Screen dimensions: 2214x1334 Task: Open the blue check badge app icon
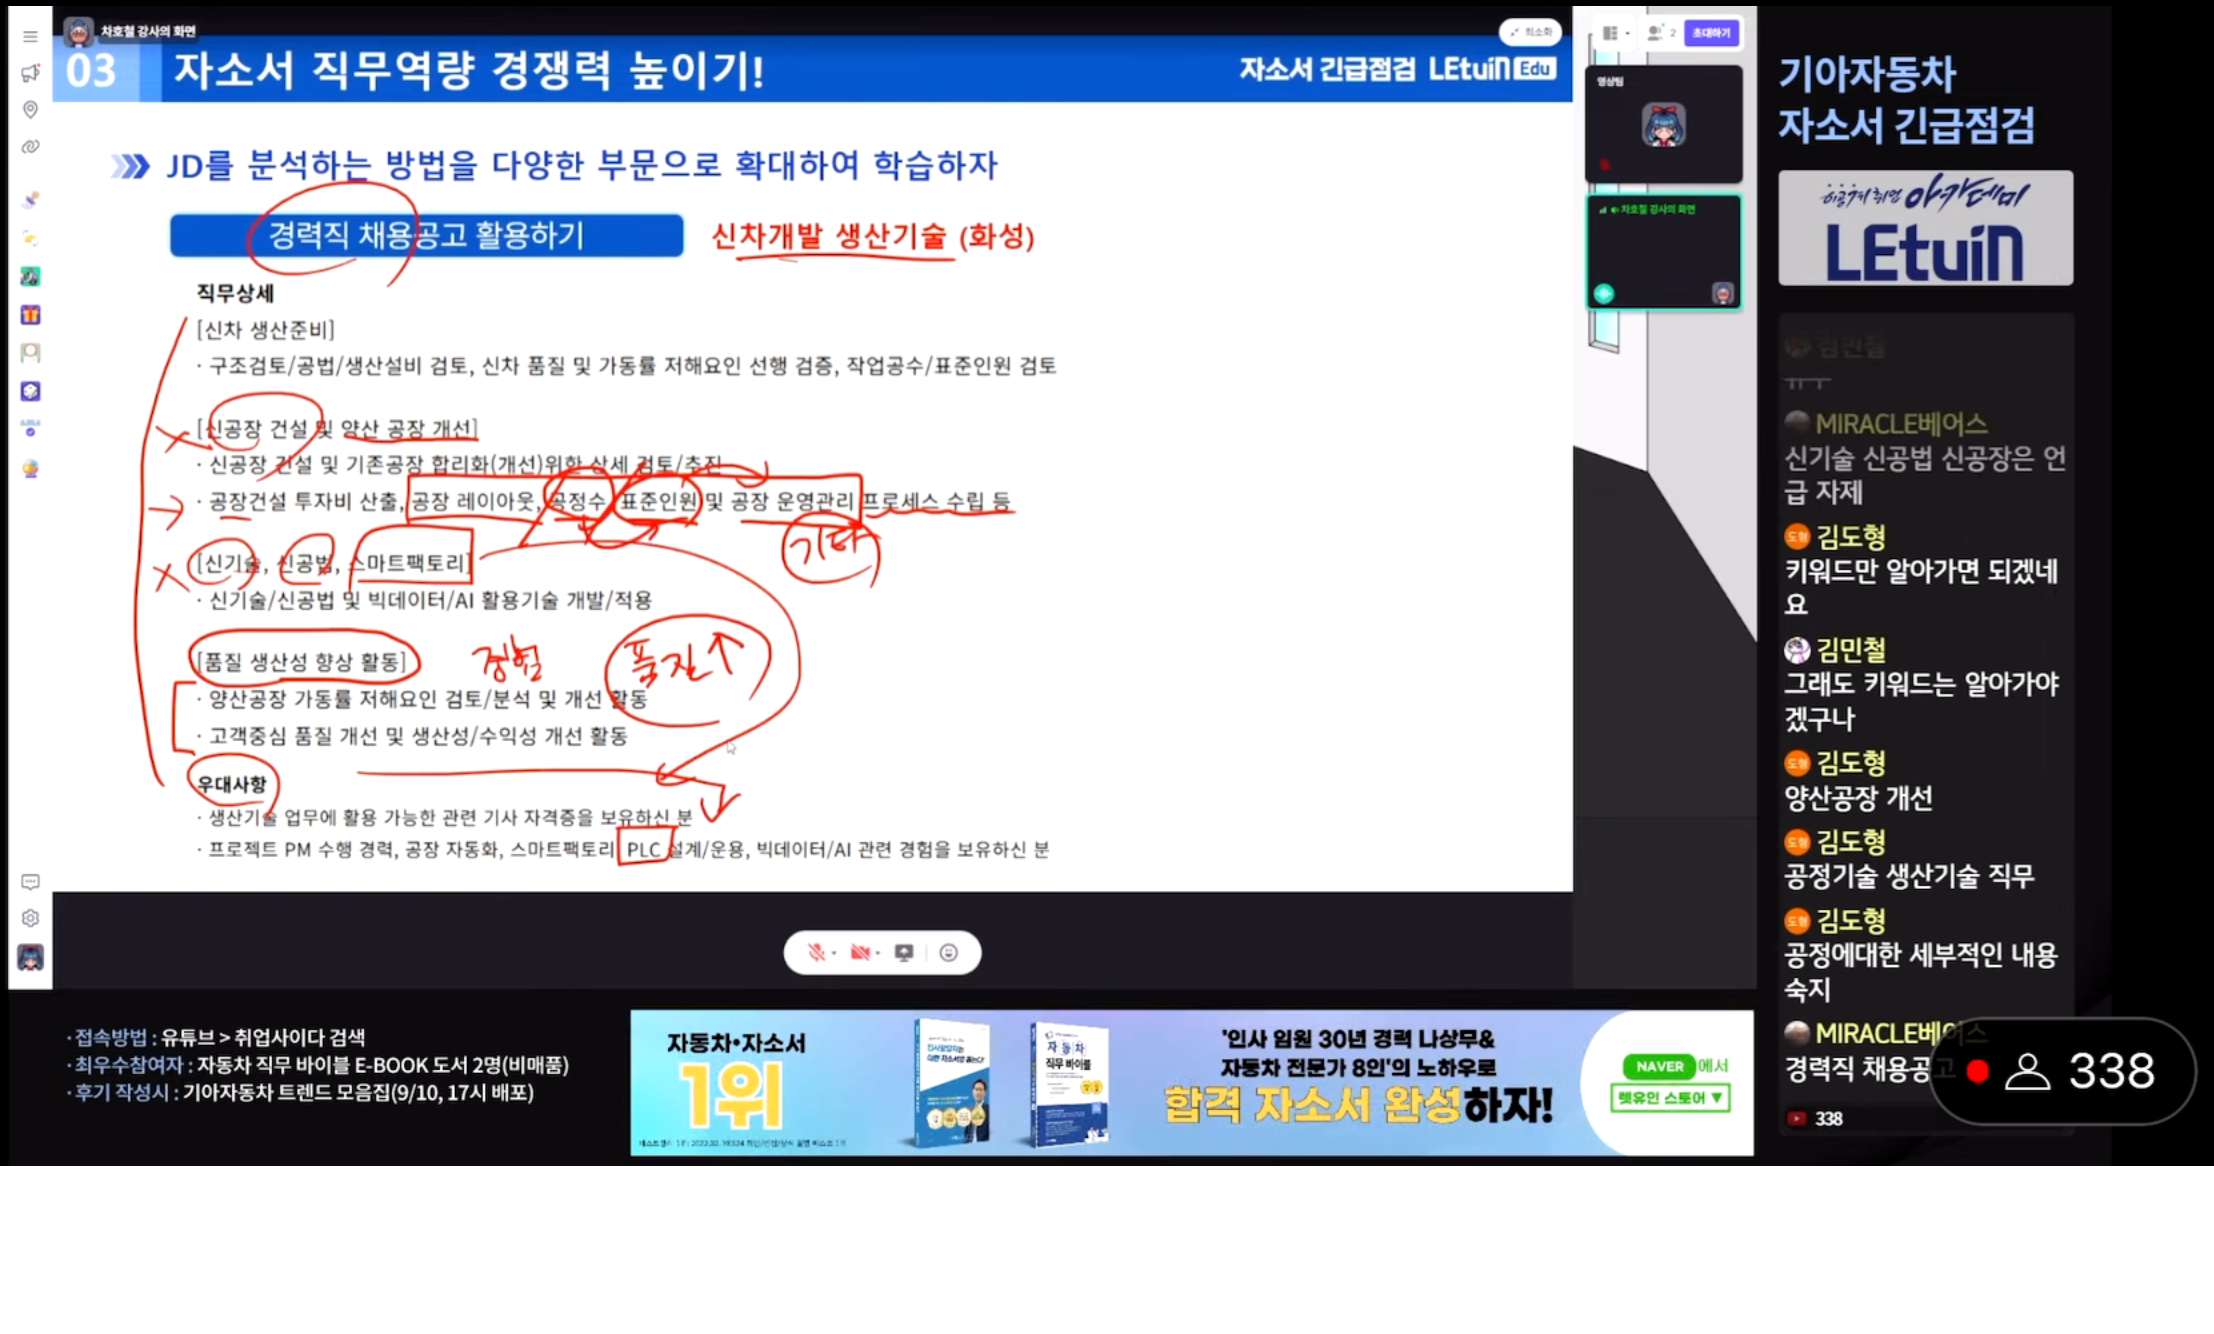coord(30,429)
